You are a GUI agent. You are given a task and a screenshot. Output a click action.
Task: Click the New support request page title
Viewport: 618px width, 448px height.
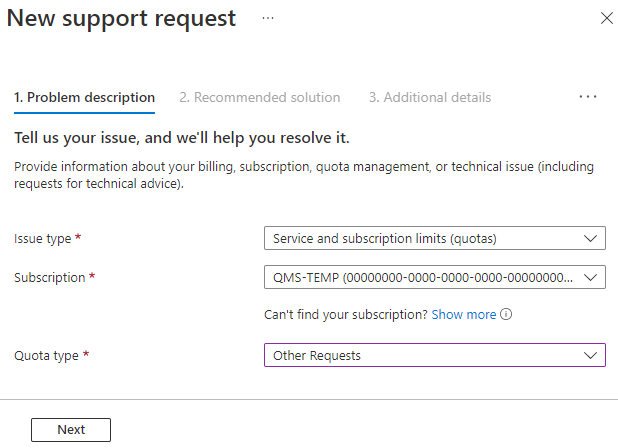122,19
